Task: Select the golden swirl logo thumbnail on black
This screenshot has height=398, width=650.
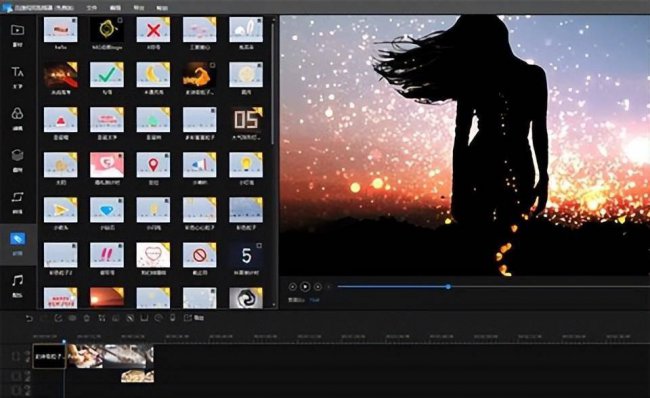Action: click(107, 30)
